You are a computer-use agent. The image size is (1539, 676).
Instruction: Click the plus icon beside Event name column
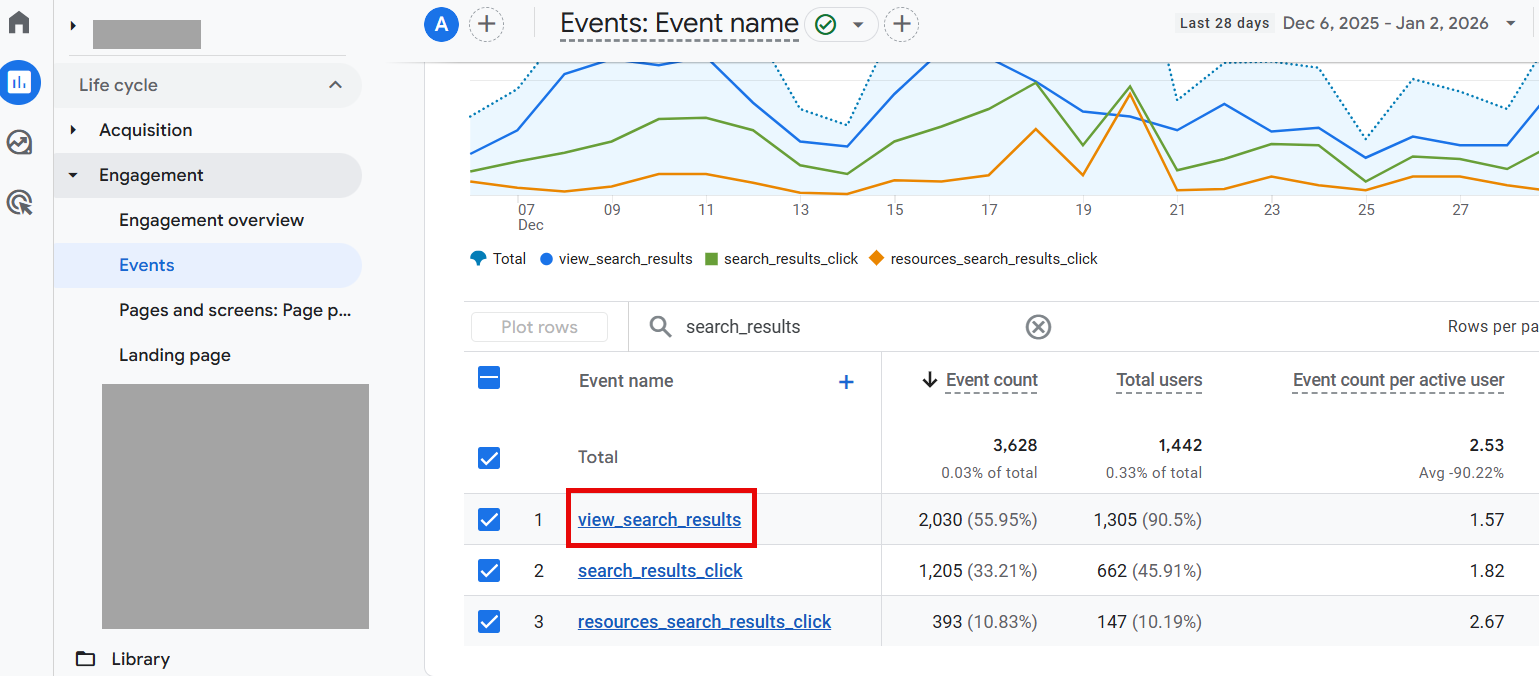coord(846,382)
